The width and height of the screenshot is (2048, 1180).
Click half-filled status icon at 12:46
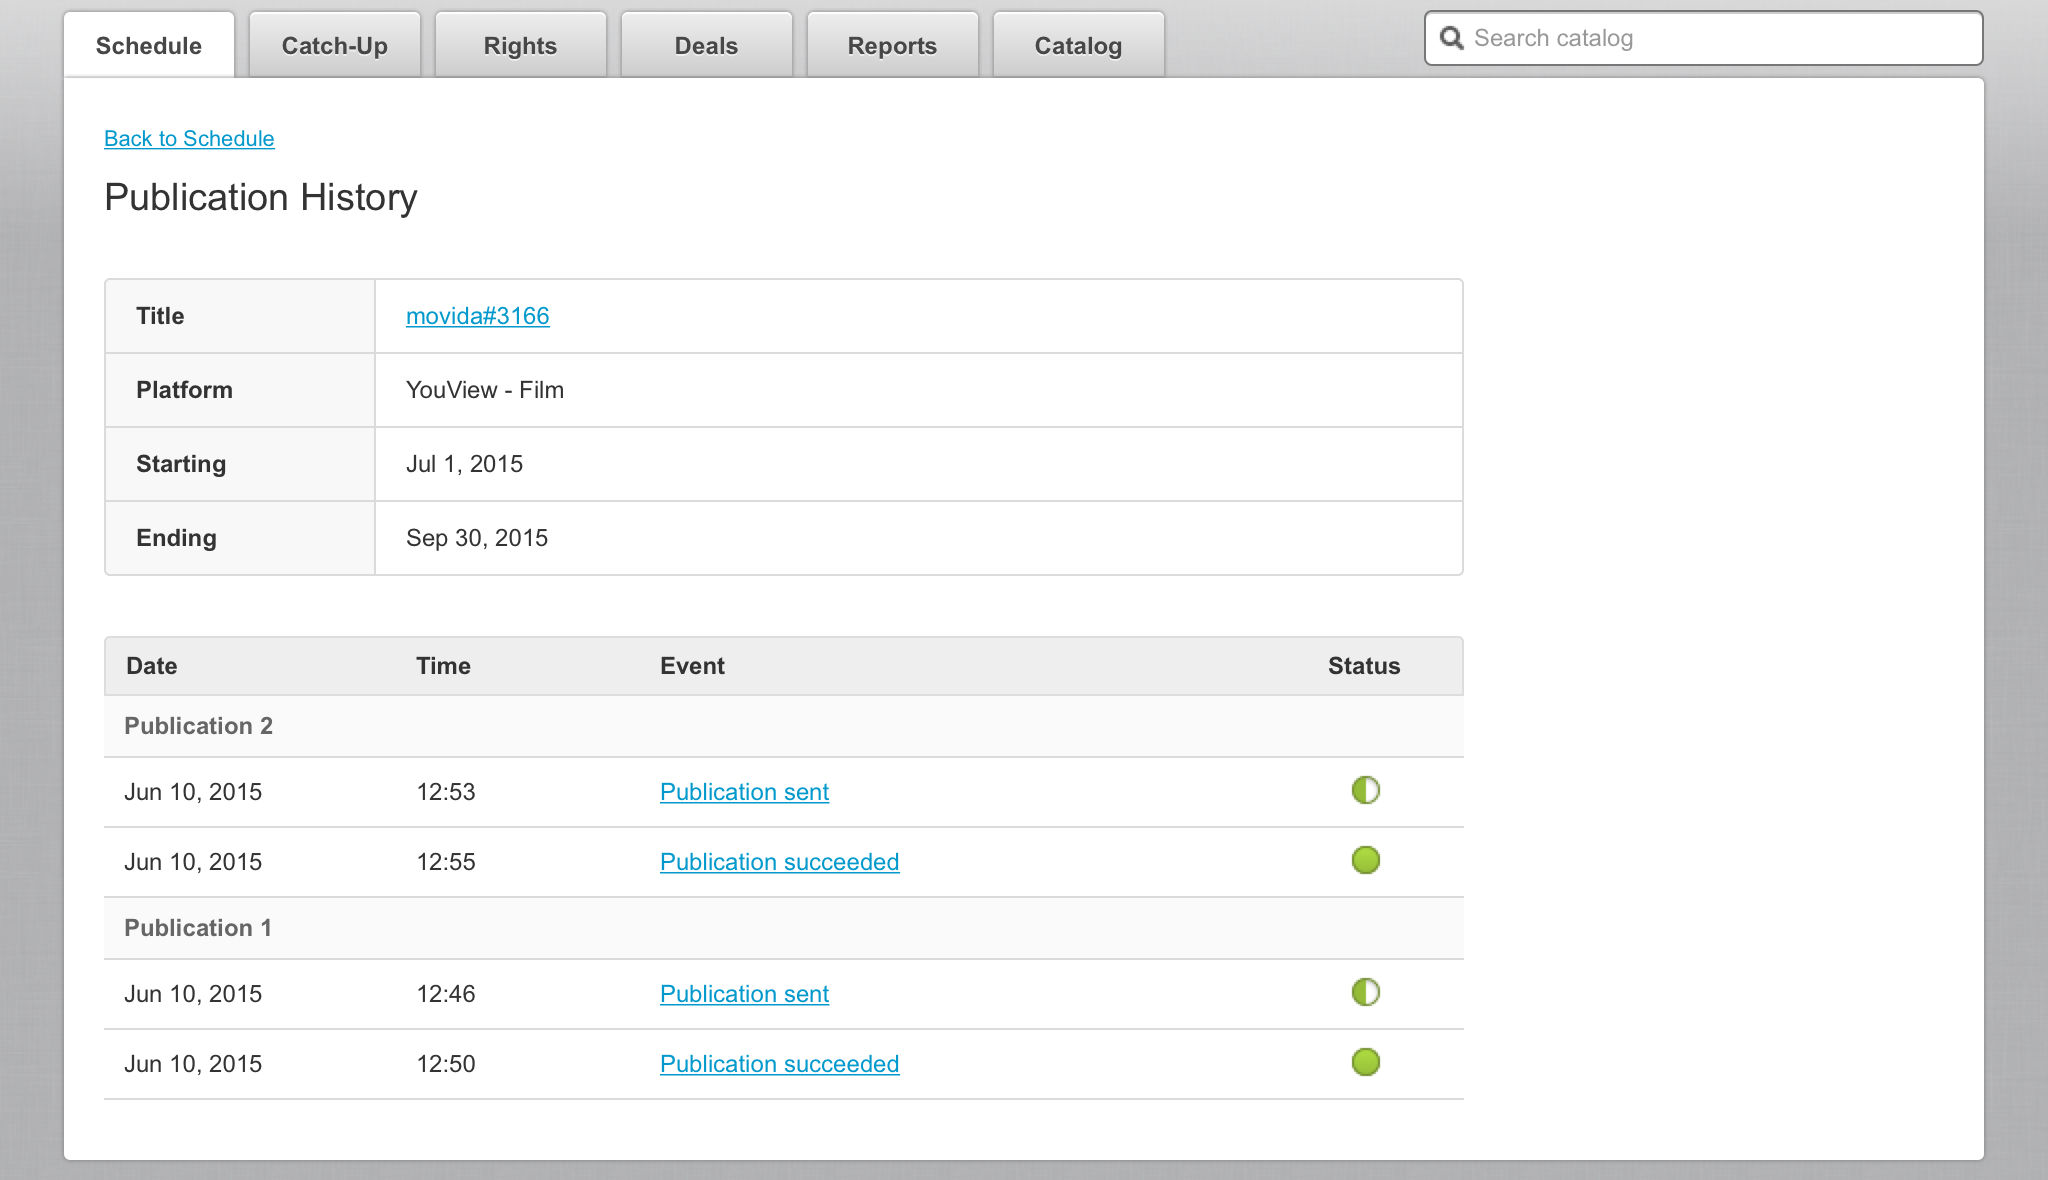(1365, 992)
